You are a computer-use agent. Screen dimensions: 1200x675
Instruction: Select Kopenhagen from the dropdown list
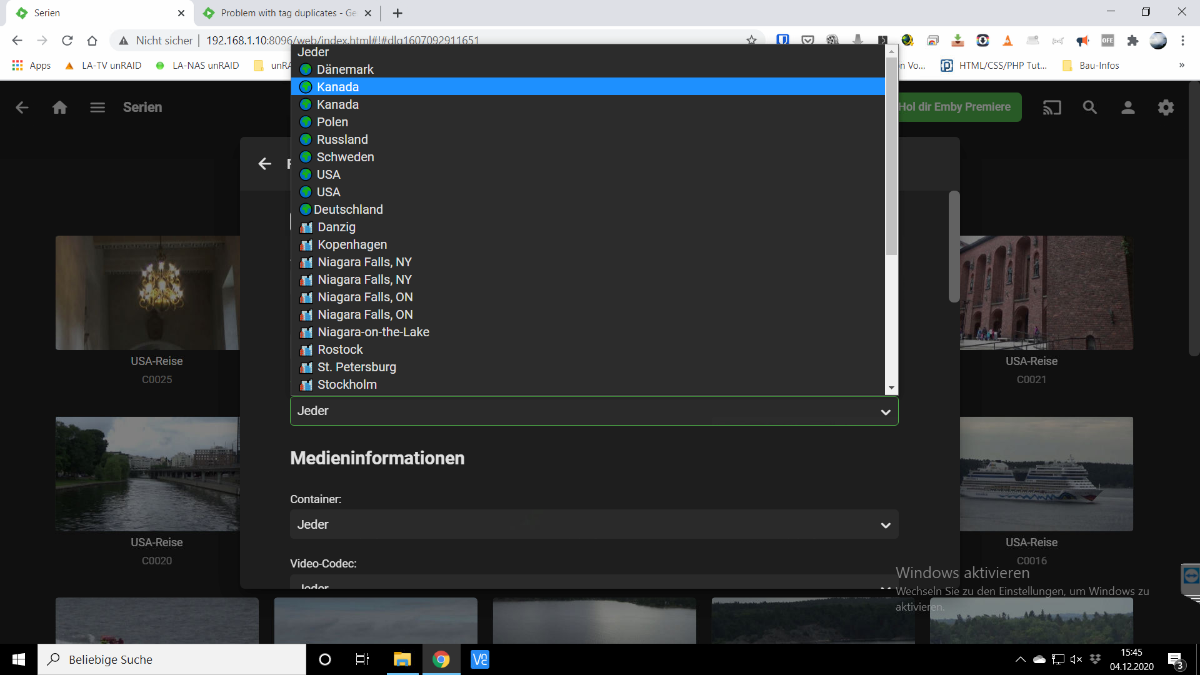coord(588,244)
